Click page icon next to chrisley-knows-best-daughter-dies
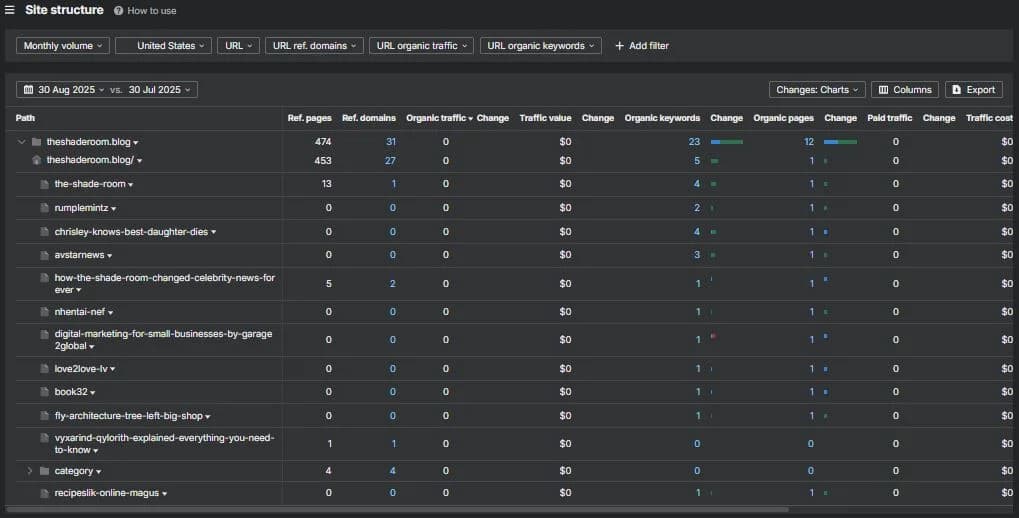The image size is (1019, 518). coord(44,231)
